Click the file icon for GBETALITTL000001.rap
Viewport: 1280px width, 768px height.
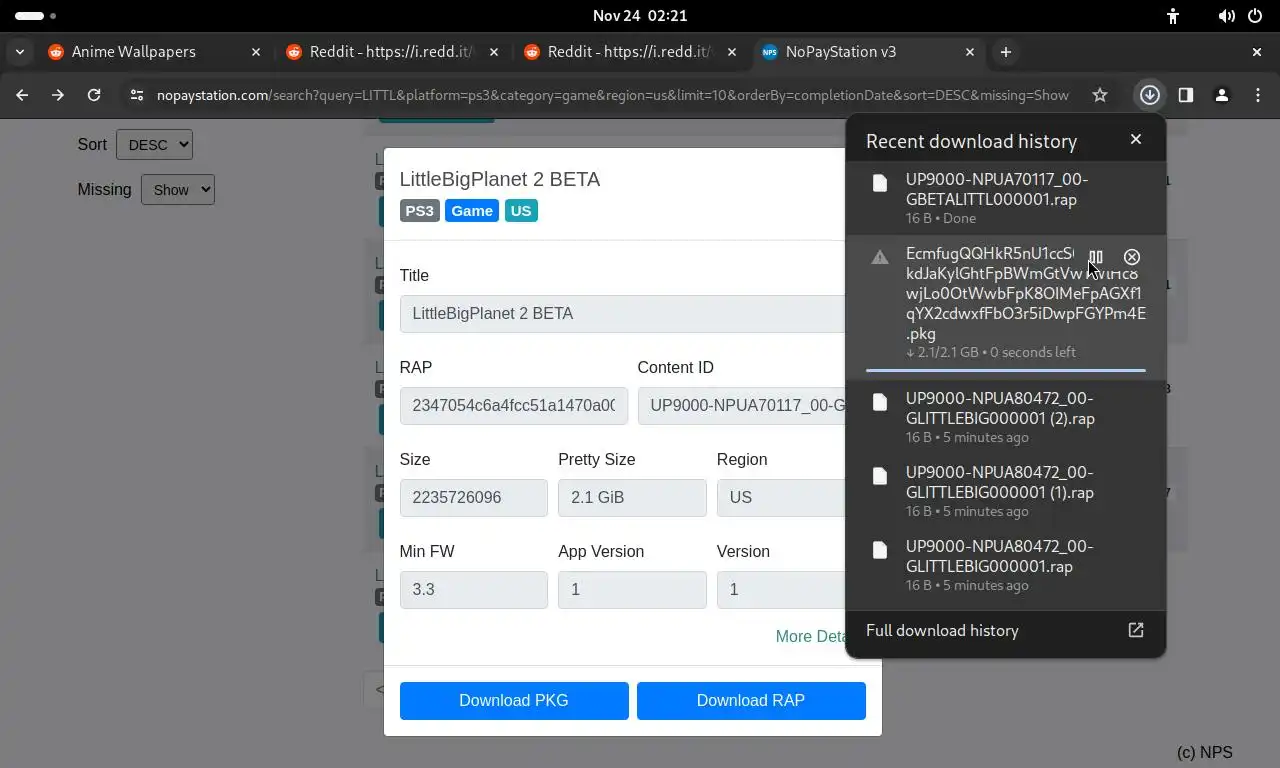coord(880,183)
